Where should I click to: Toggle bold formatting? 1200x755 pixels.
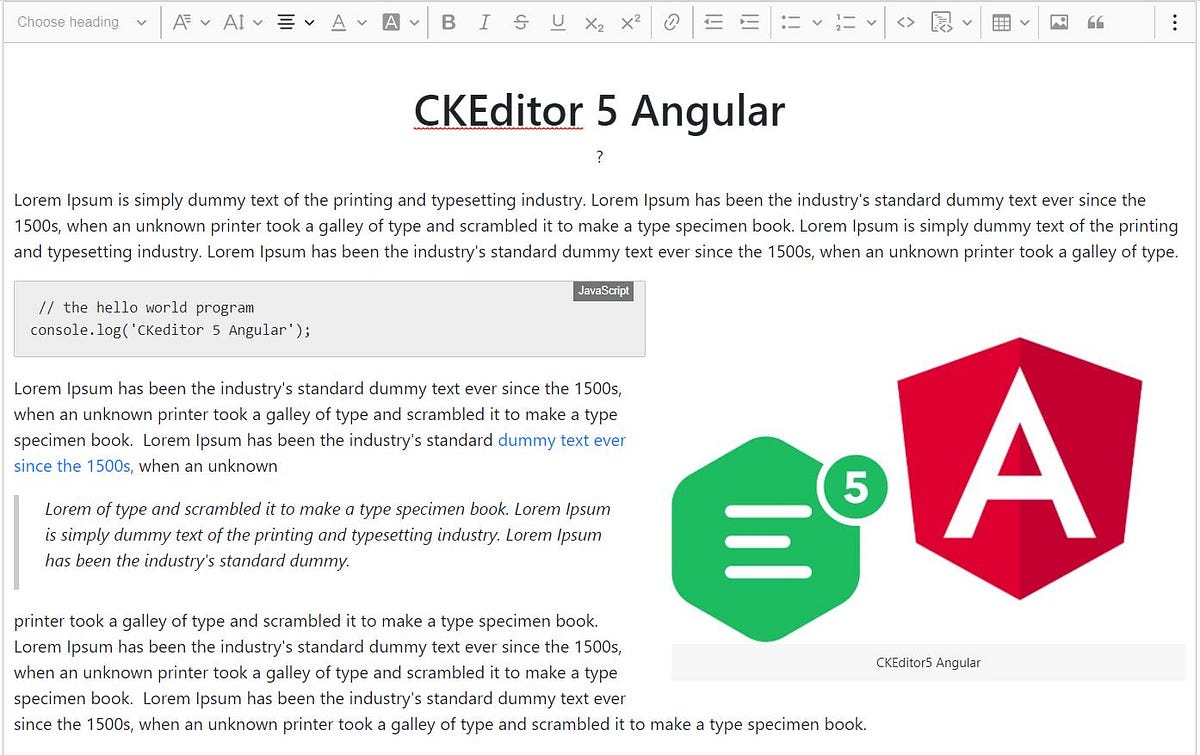tap(448, 21)
